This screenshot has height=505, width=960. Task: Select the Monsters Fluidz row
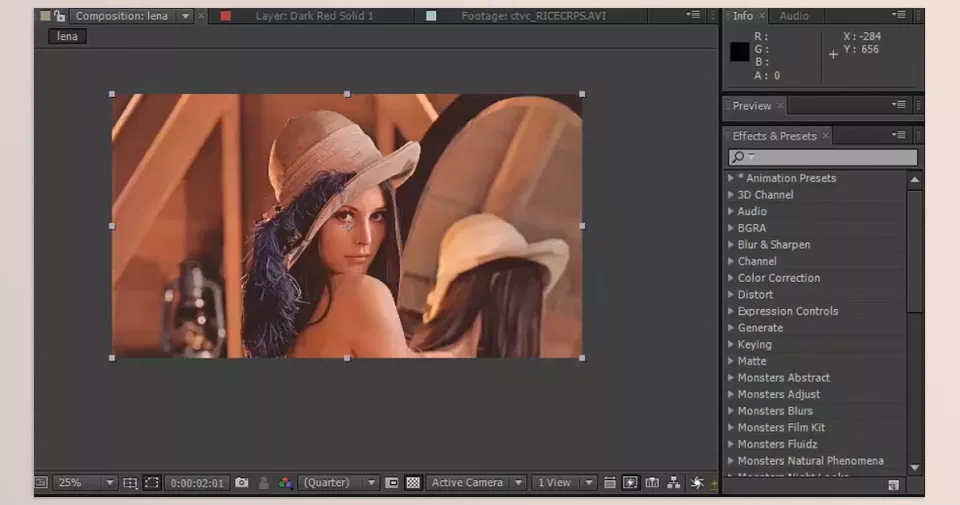point(816,444)
